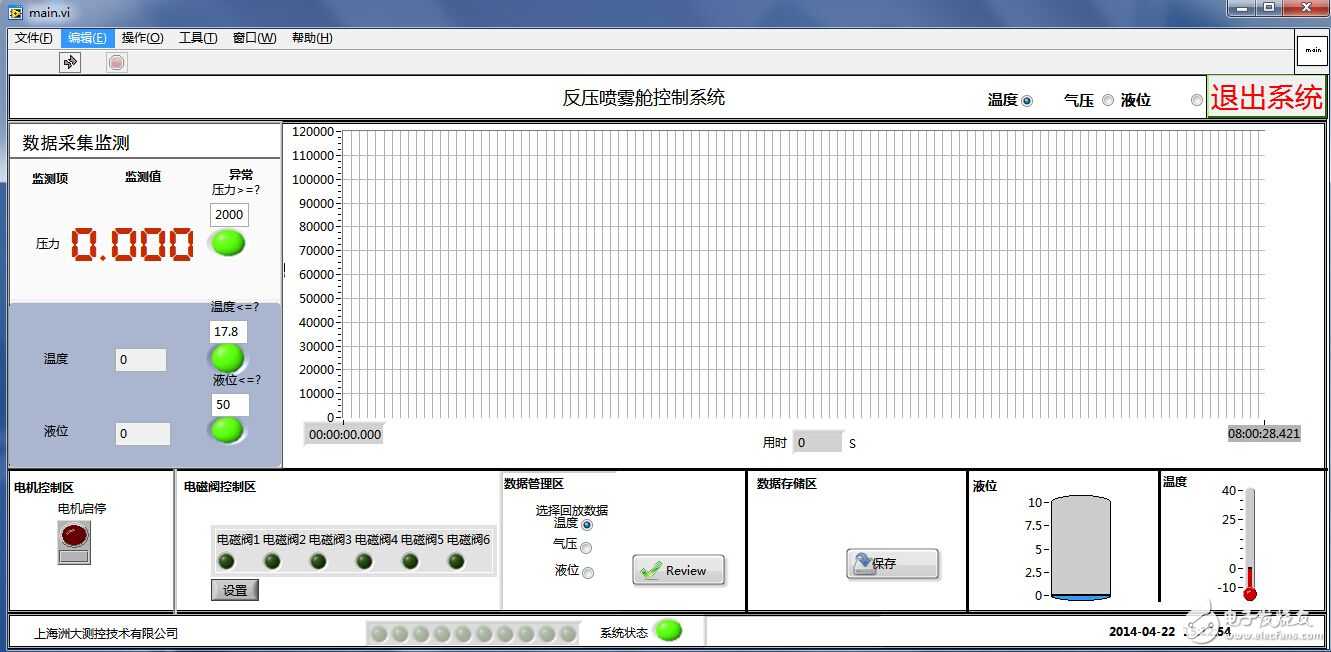Image resolution: width=1331 pixels, height=652 pixels.
Task: Select the top 液位 radio button
Action: point(1197,100)
